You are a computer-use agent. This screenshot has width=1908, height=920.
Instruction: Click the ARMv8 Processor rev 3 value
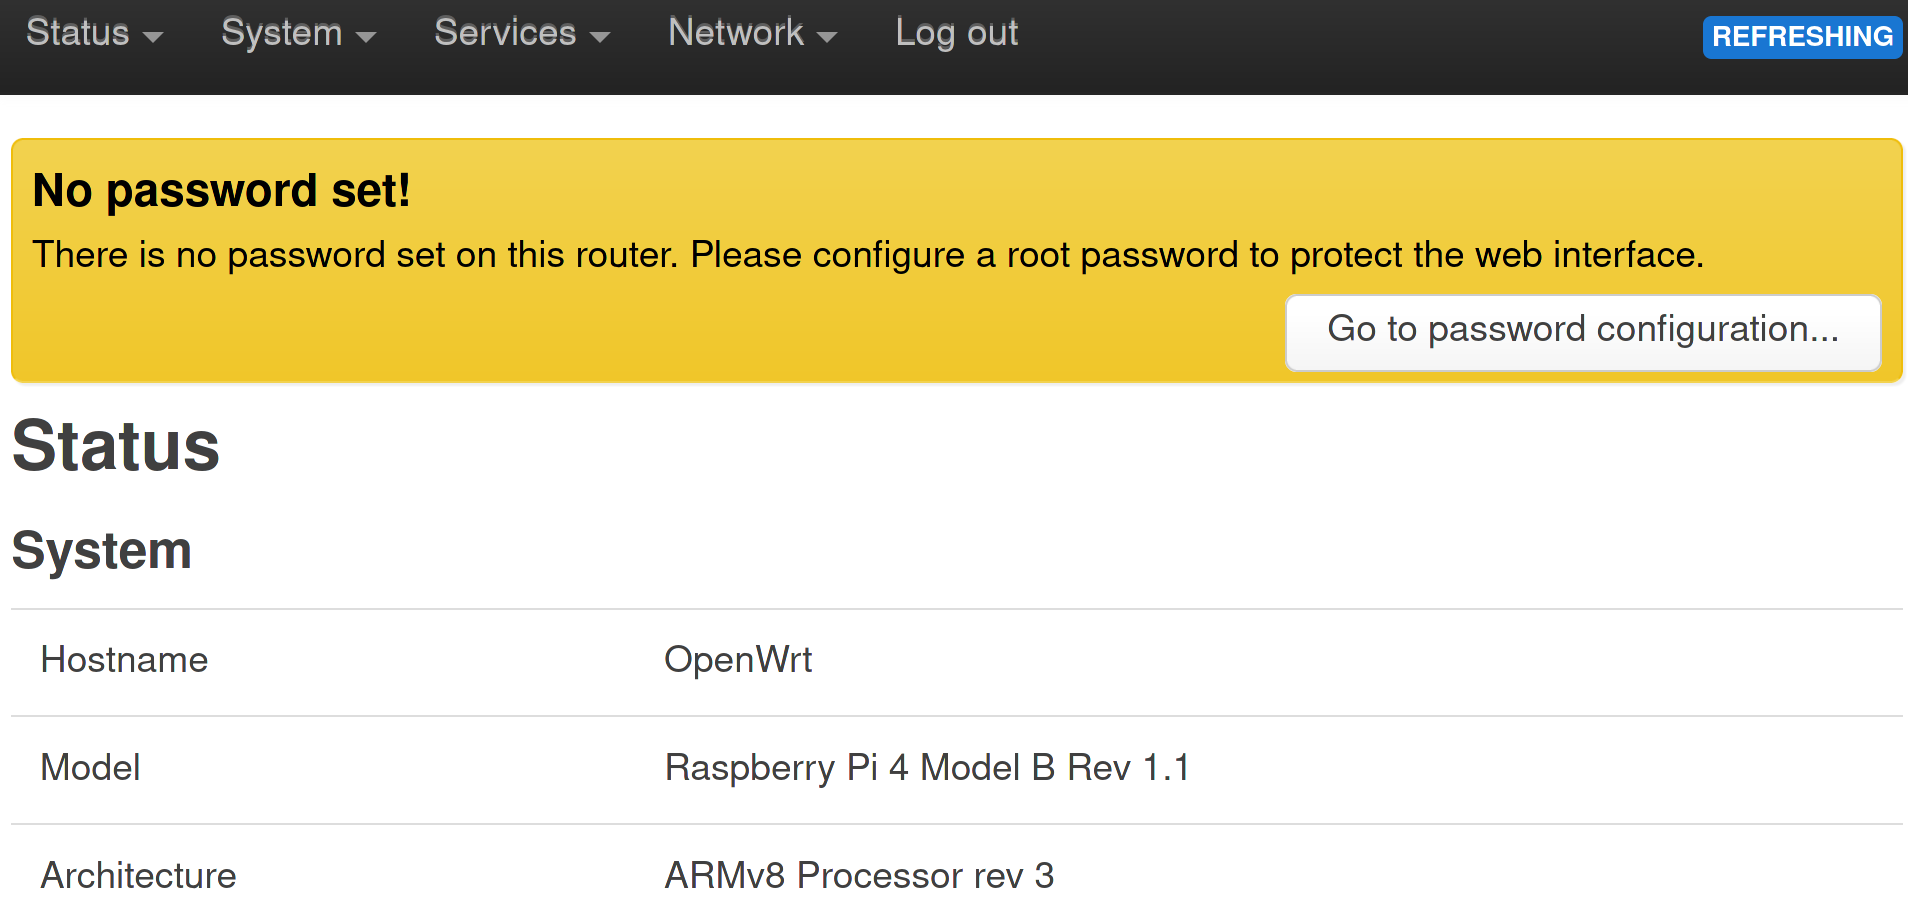859,876
